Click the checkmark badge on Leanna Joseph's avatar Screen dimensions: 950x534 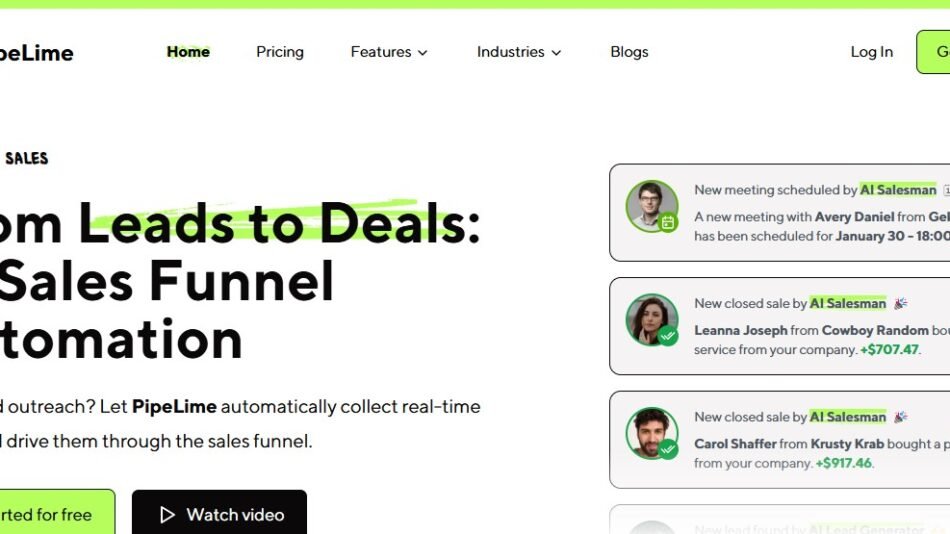pos(668,336)
